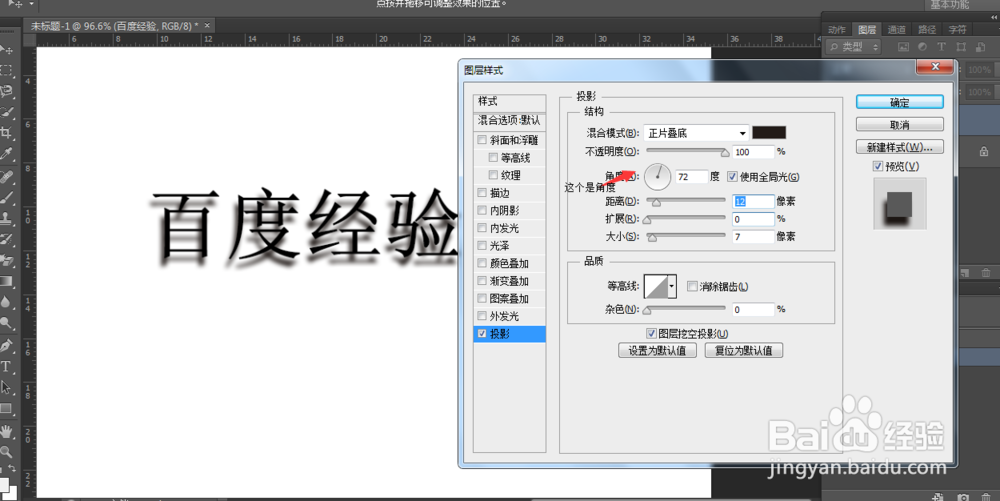
Task: Filter layers by pixel layer icon
Action: (903, 47)
